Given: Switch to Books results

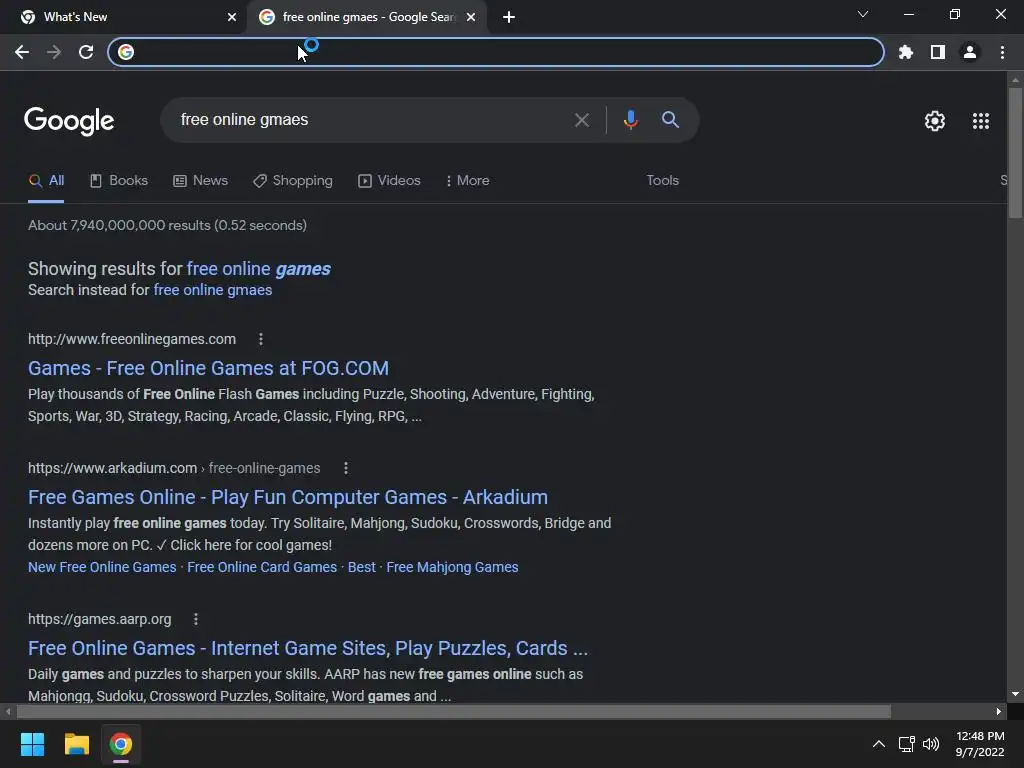Looking at the screenshot, I should [x=119, y=181].
